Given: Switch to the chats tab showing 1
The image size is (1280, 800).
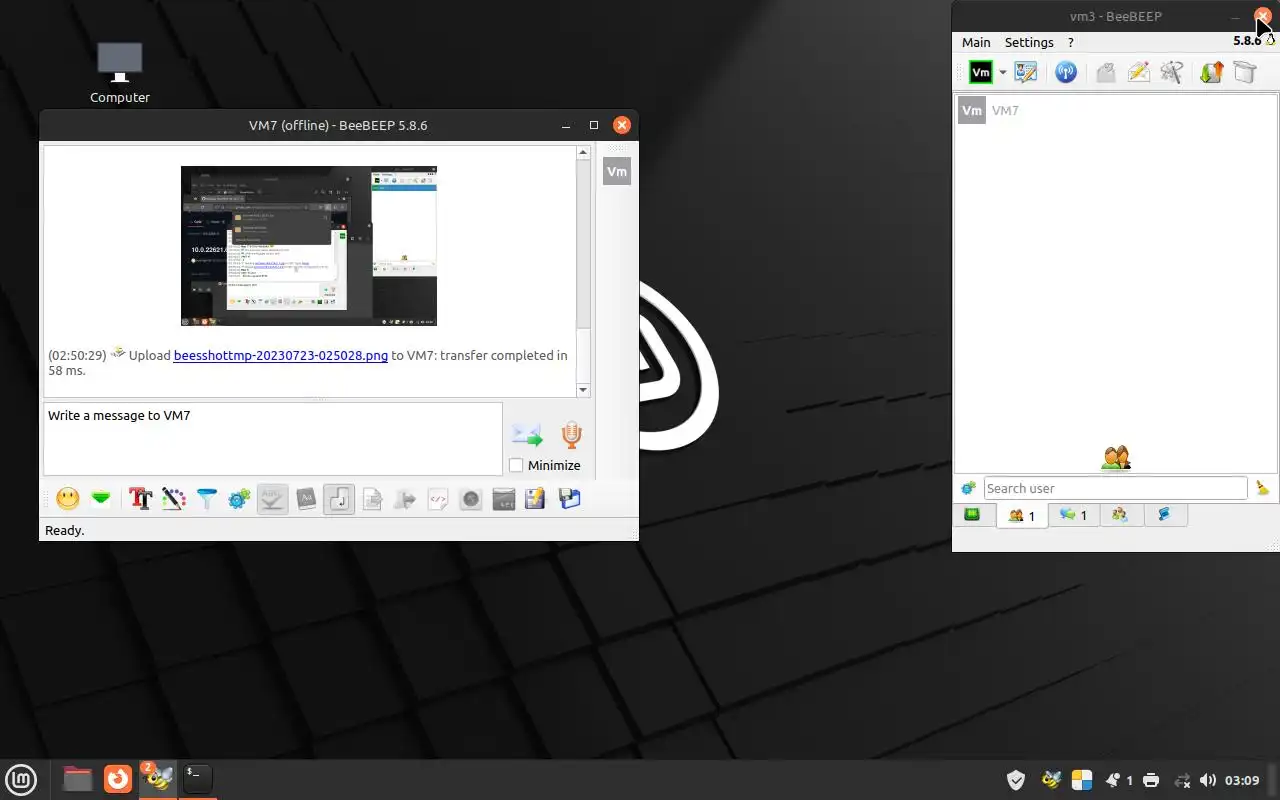Looking at the screenshot, I should [x=1074, y=514].
